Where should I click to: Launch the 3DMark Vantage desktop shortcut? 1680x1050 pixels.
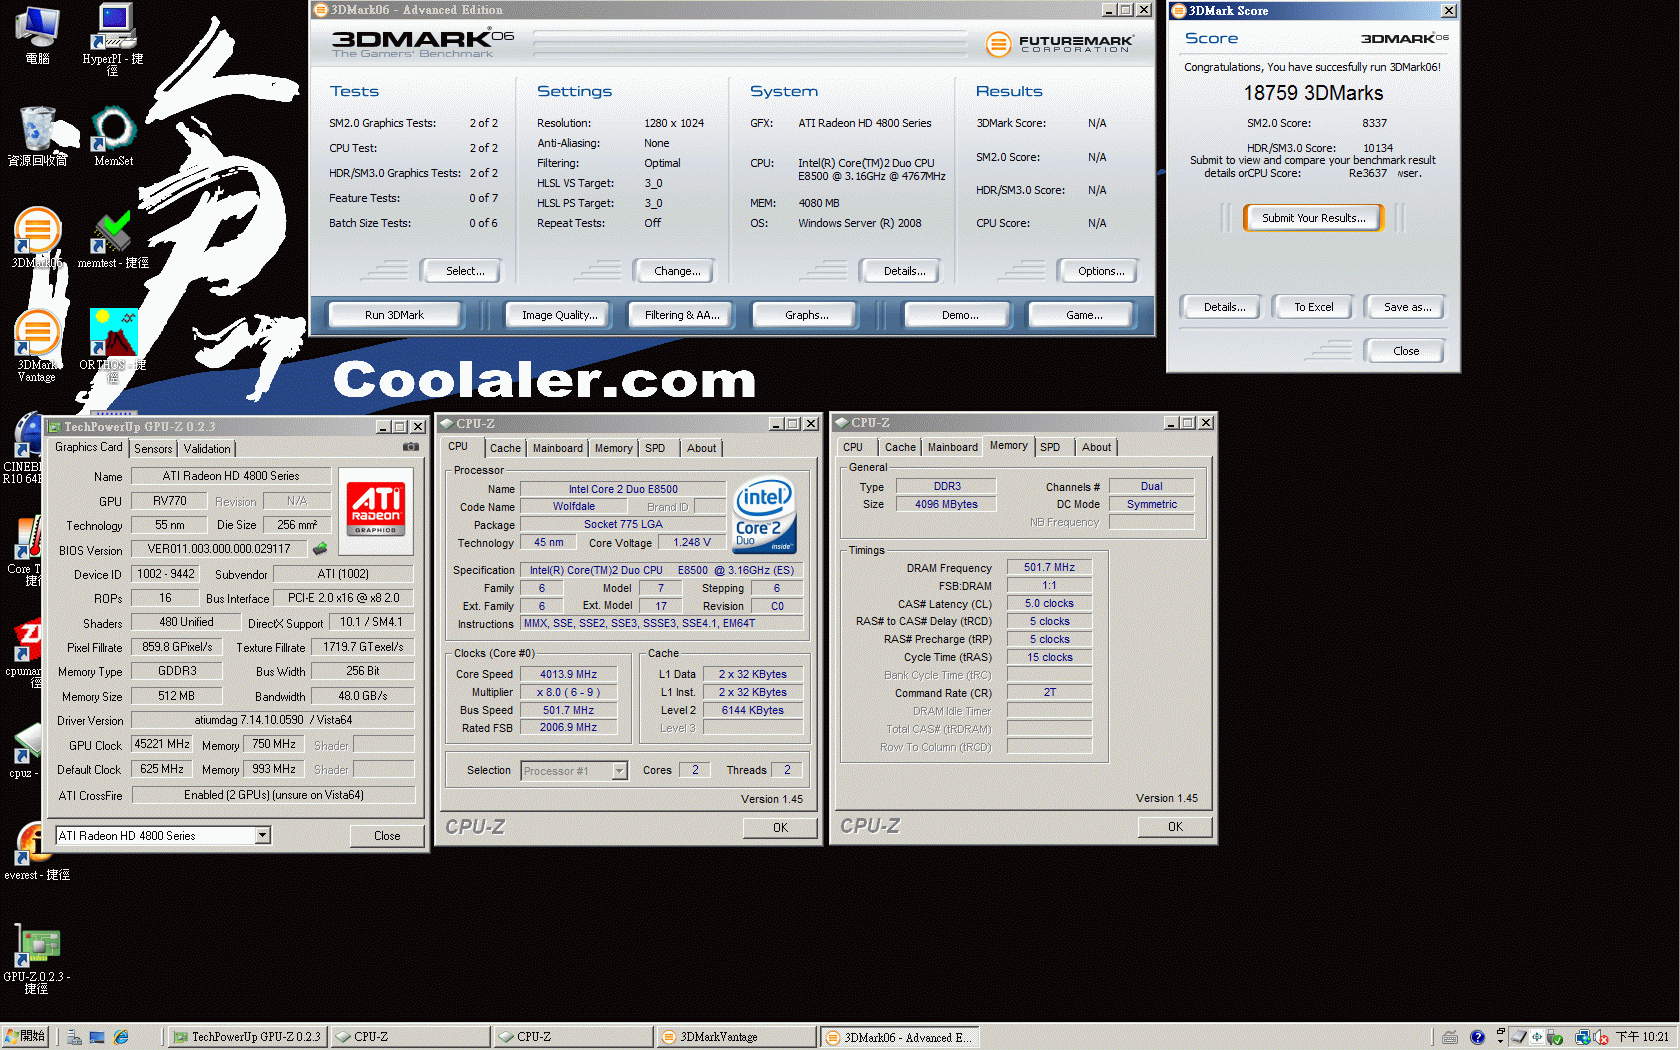coord(37,346)
